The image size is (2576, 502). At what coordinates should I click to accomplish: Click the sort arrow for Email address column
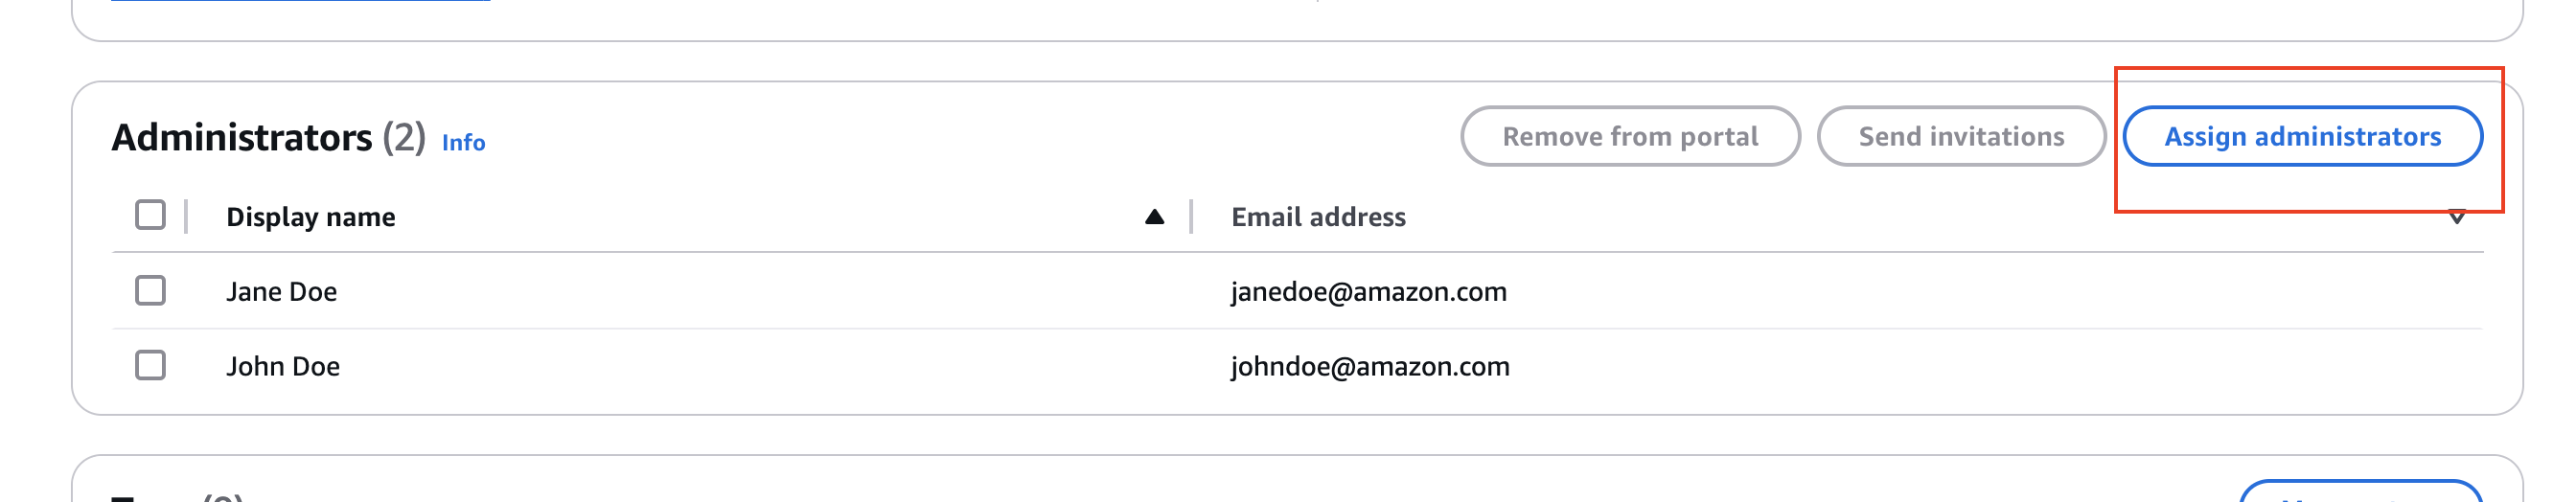point(2456,217)
